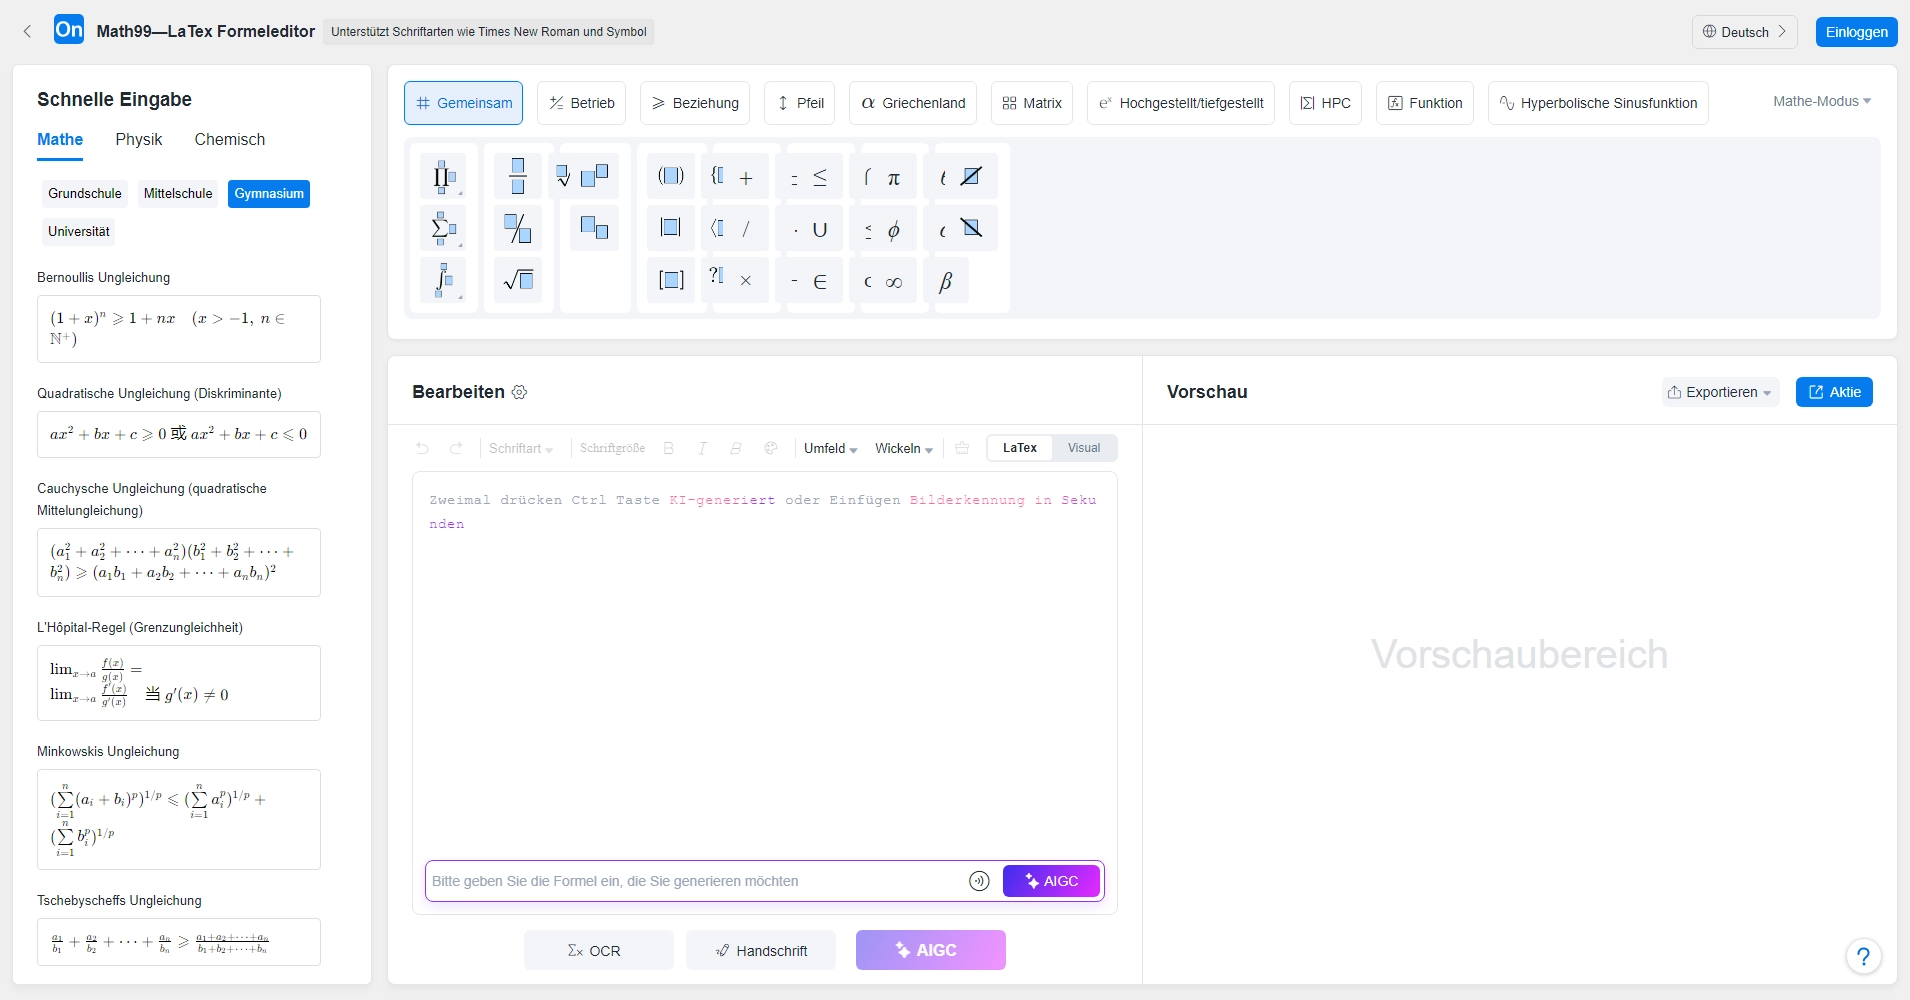Switch editor to Visual mode
This screenshot has width=1910, height=1000.
coord(1084,448)
